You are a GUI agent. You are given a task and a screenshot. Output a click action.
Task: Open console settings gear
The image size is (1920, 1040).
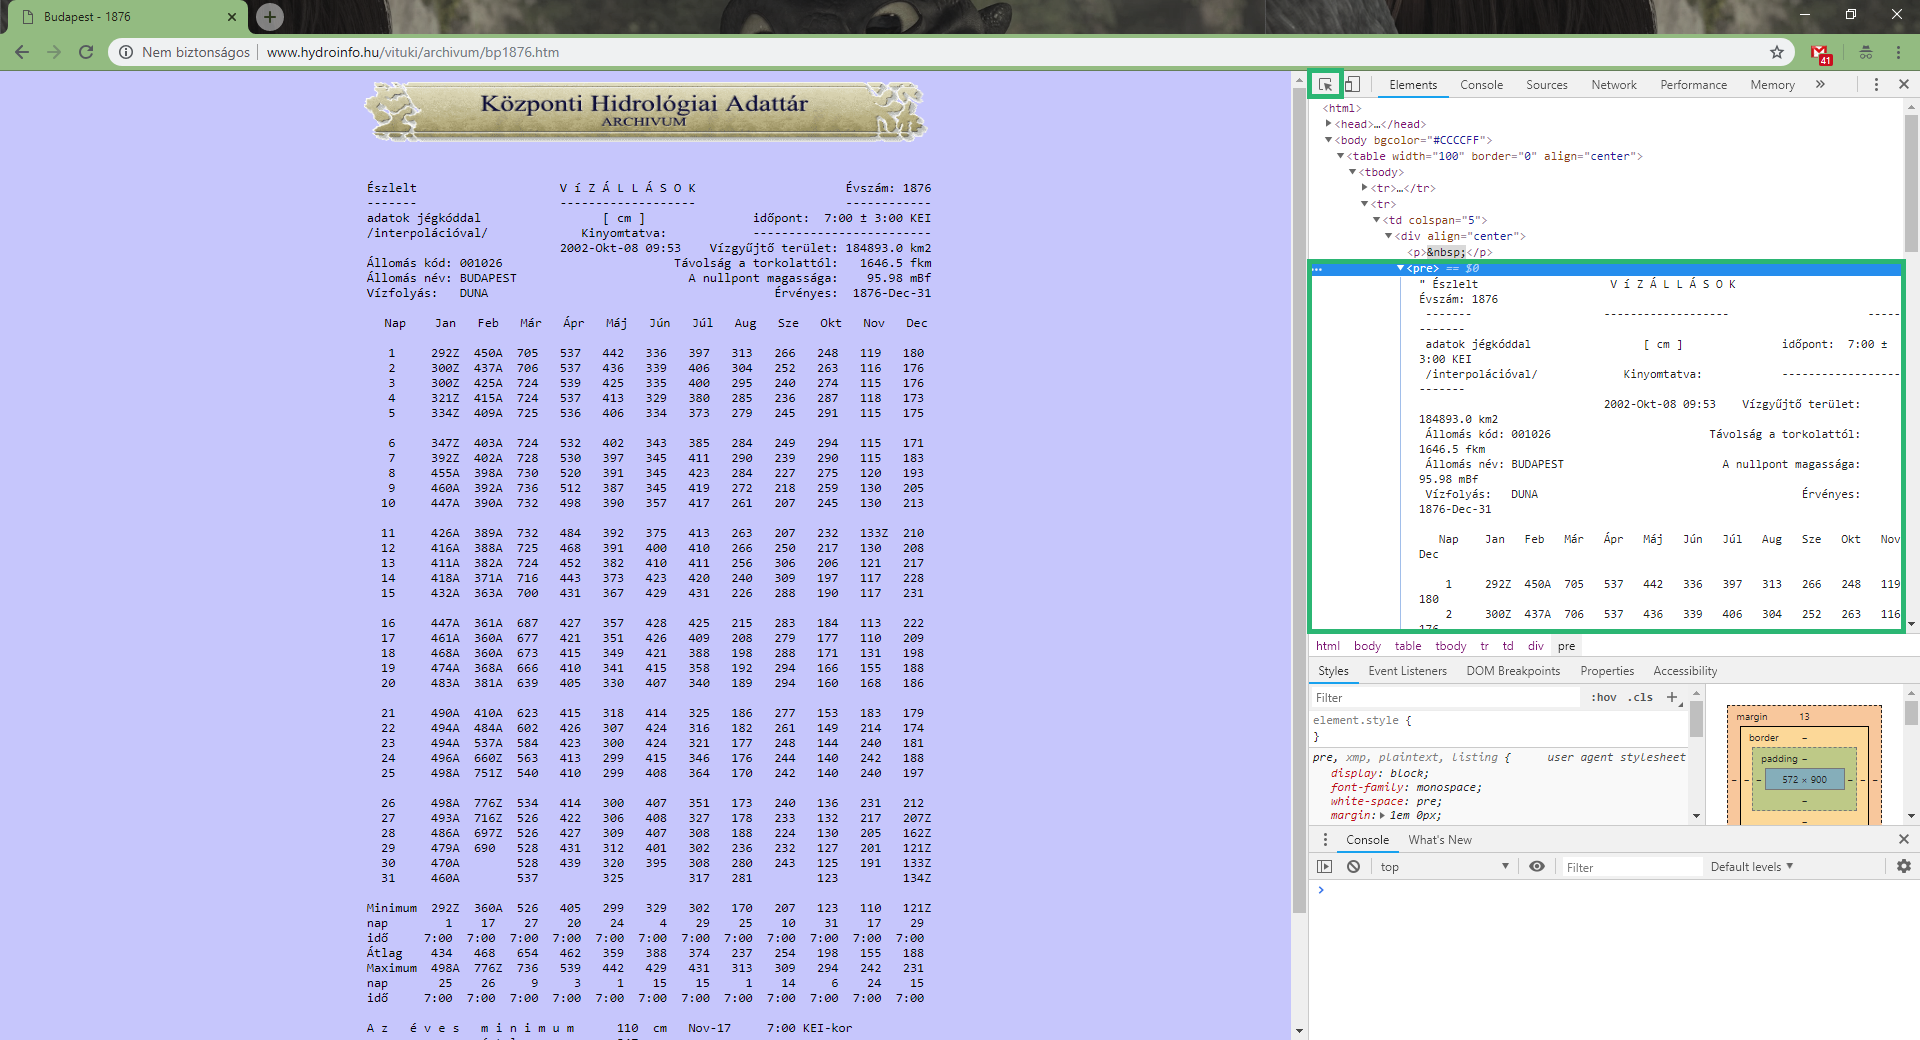click(x=1903, y=866)
